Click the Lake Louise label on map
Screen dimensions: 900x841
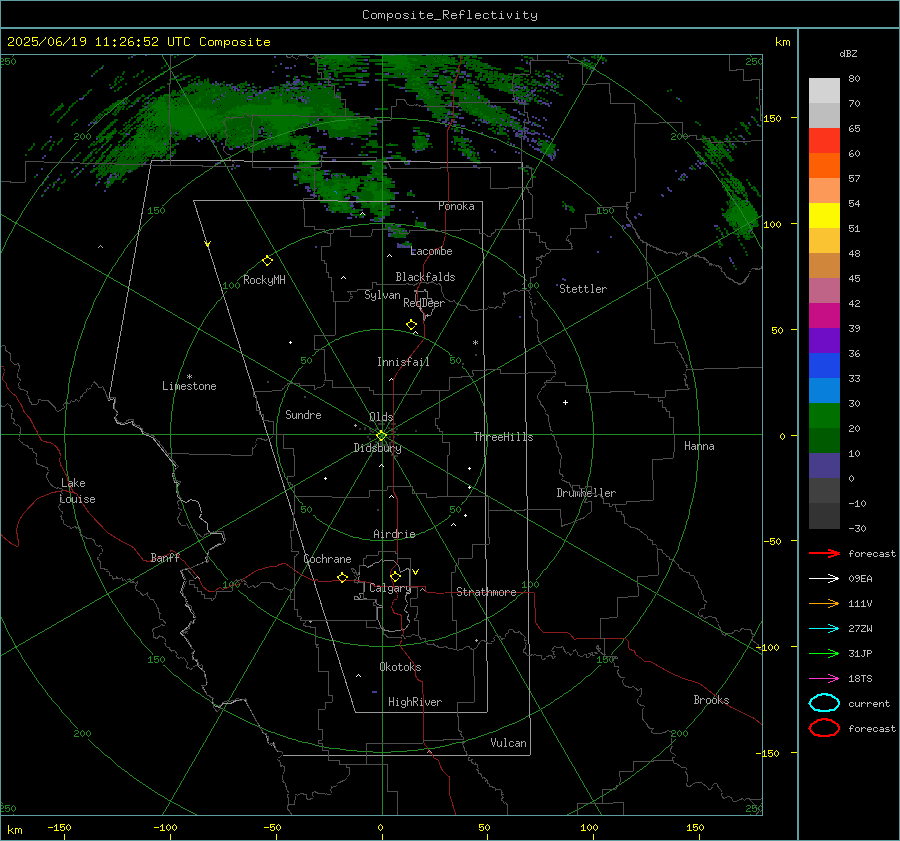click(x=77, y=491)
